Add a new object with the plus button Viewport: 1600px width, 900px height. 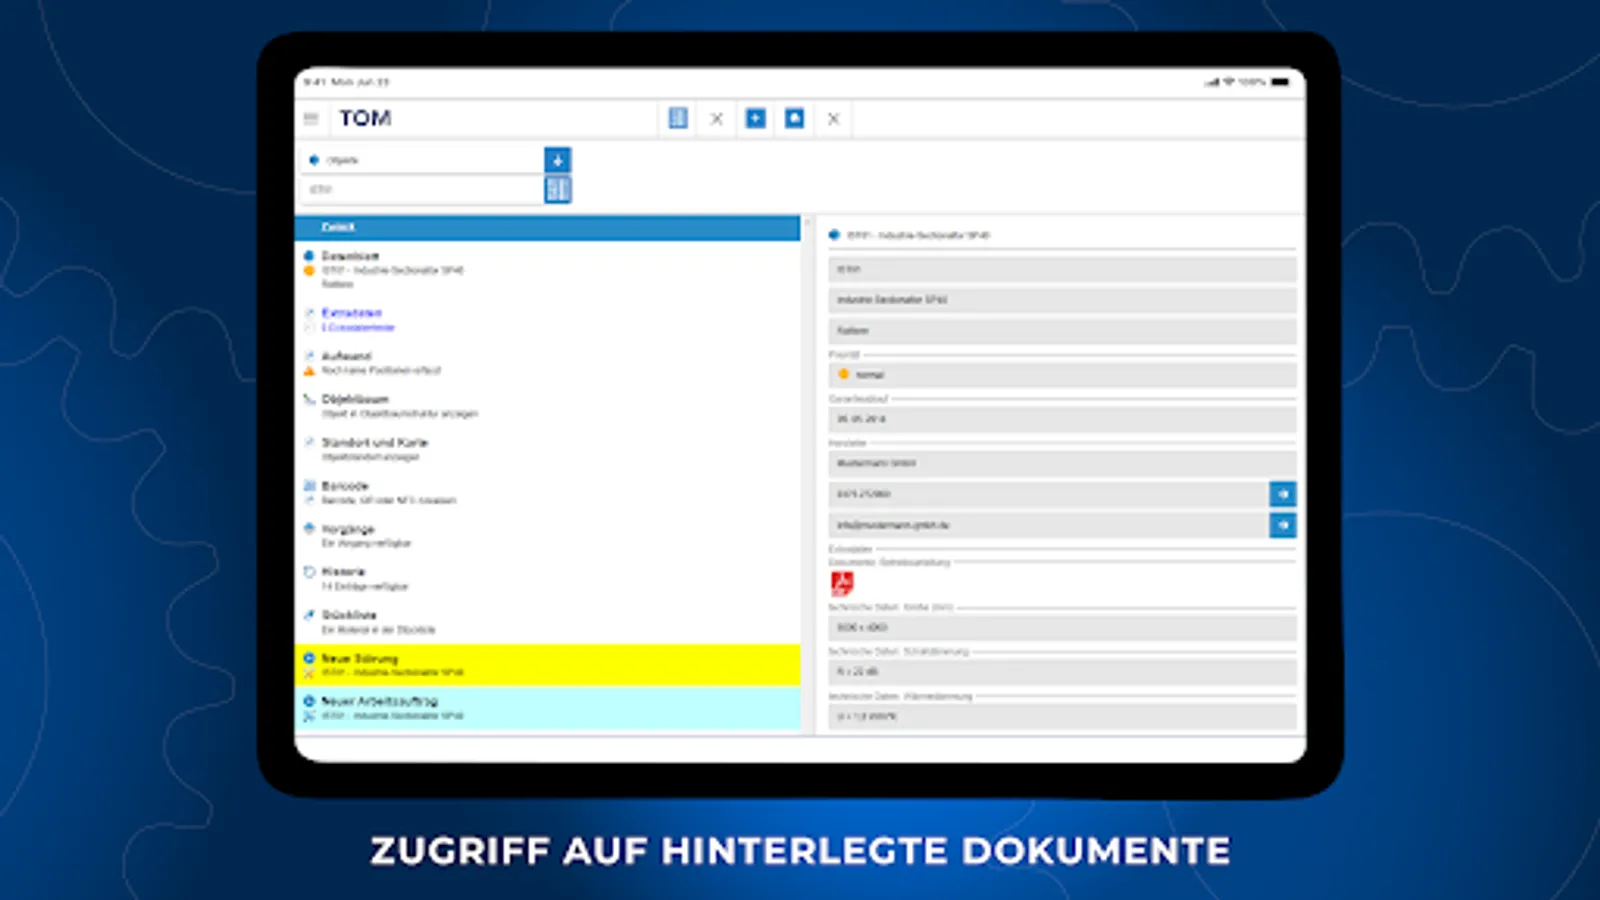point(558,160)
